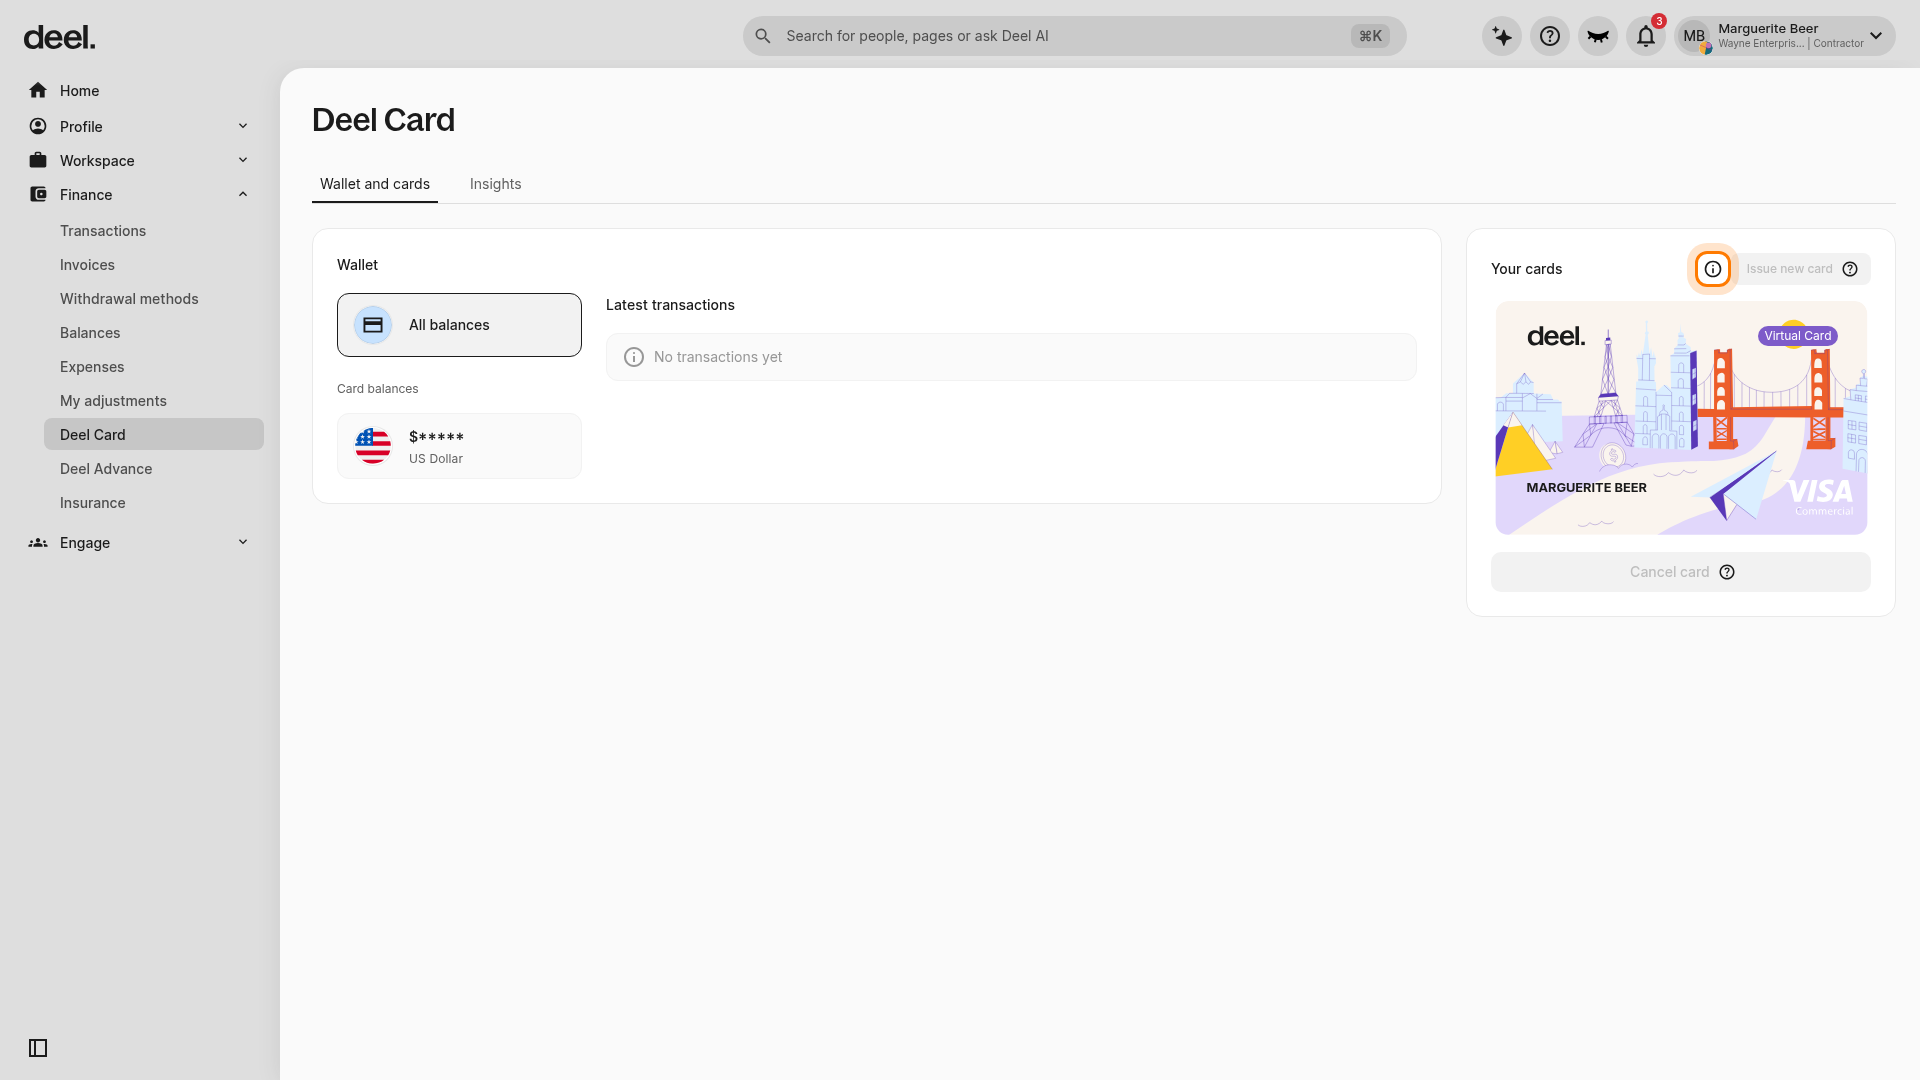Screen dimensions: 1920x1080
Task: Click the MB avatar icon
Action: (x=1694, y=36)
